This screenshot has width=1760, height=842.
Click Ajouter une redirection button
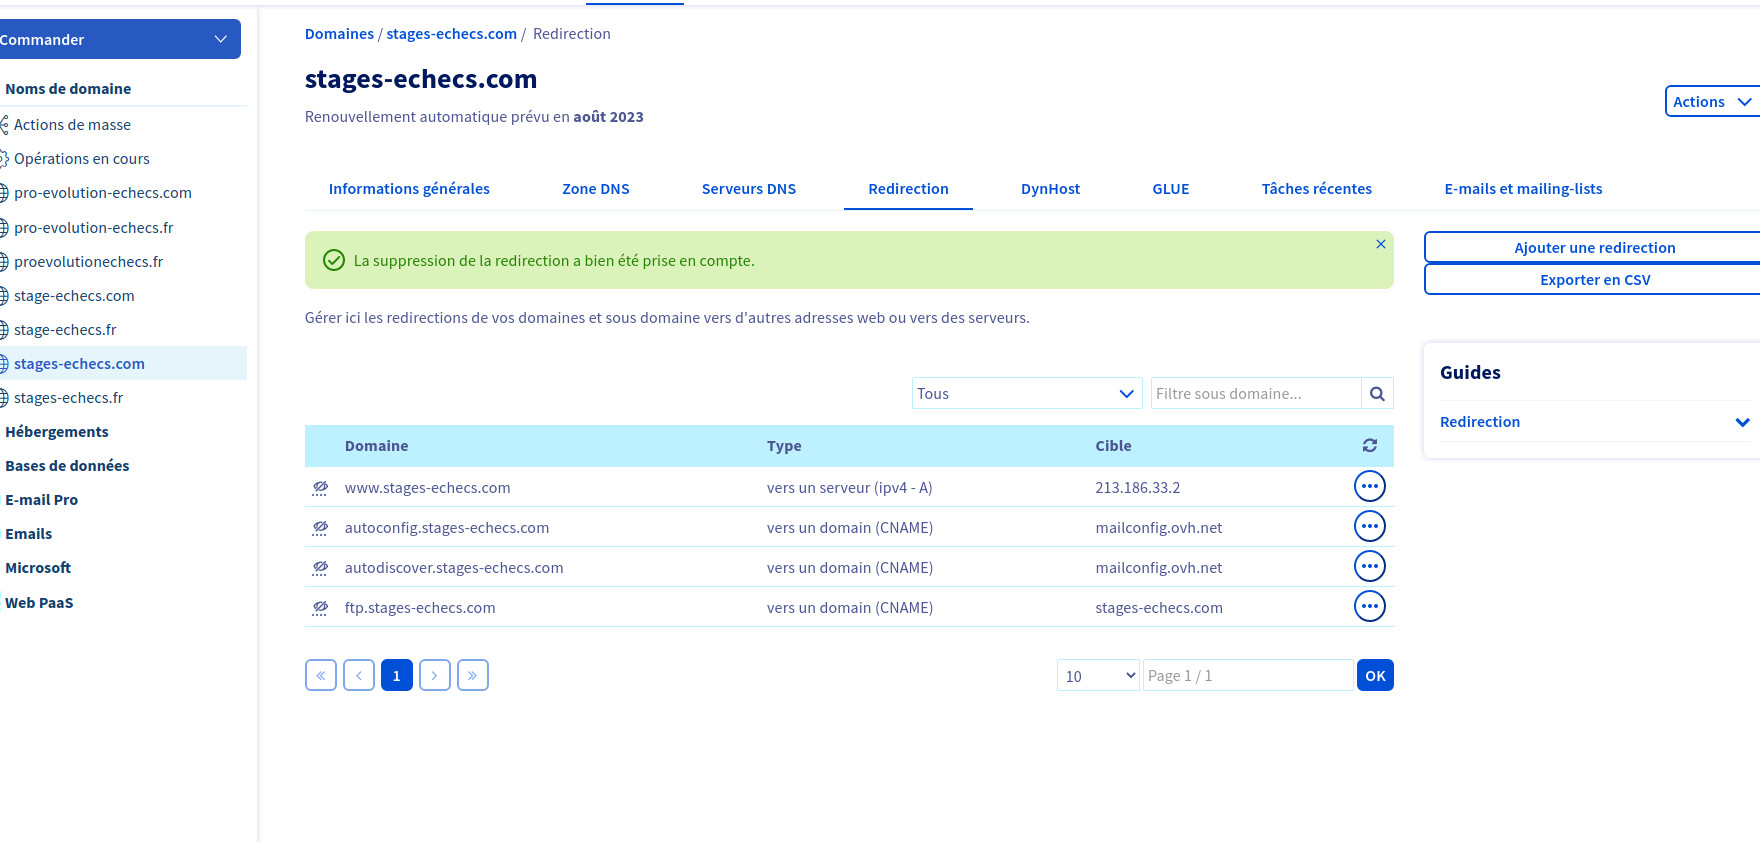click(x=1594, y=248)
